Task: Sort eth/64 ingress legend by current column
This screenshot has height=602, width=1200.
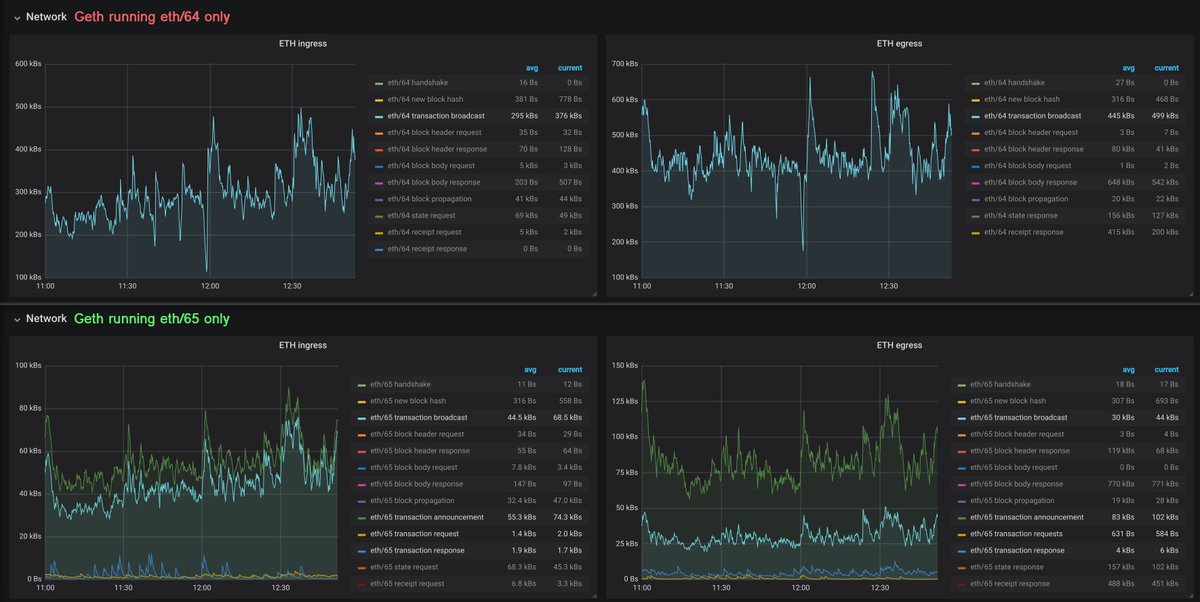Action: 569,68
